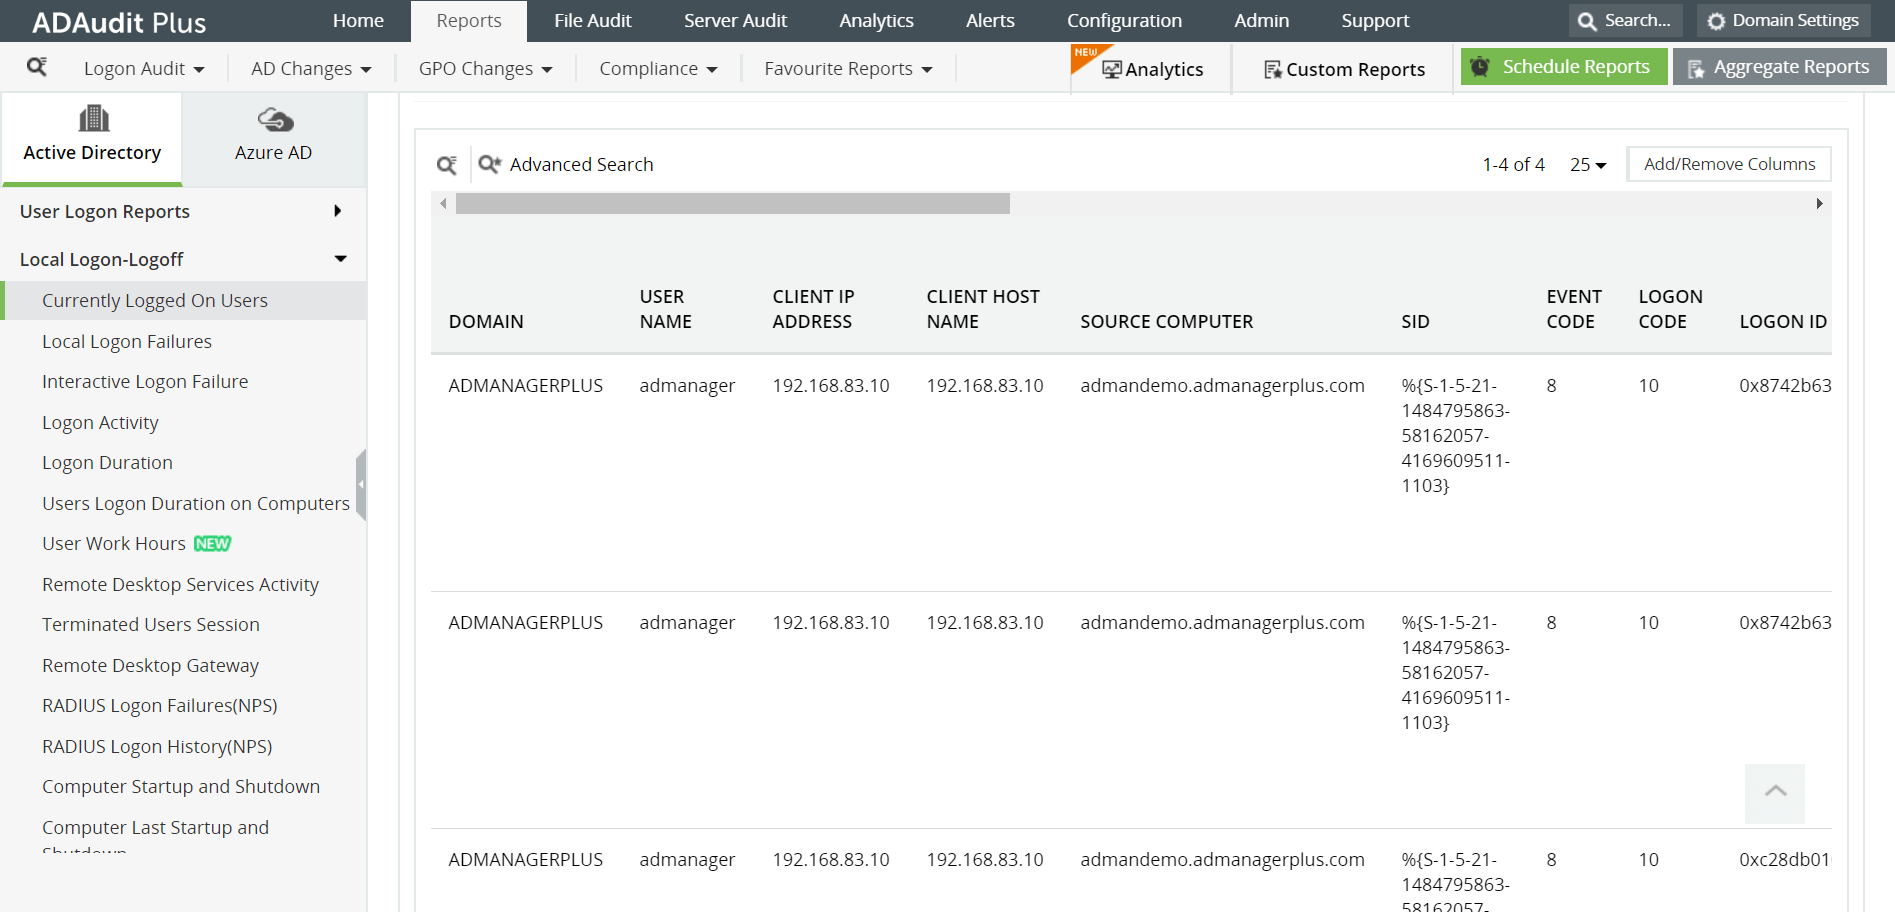Screen dimensions: 1895x912
Task: Open the File Audit tab
Action: [593, 21]
